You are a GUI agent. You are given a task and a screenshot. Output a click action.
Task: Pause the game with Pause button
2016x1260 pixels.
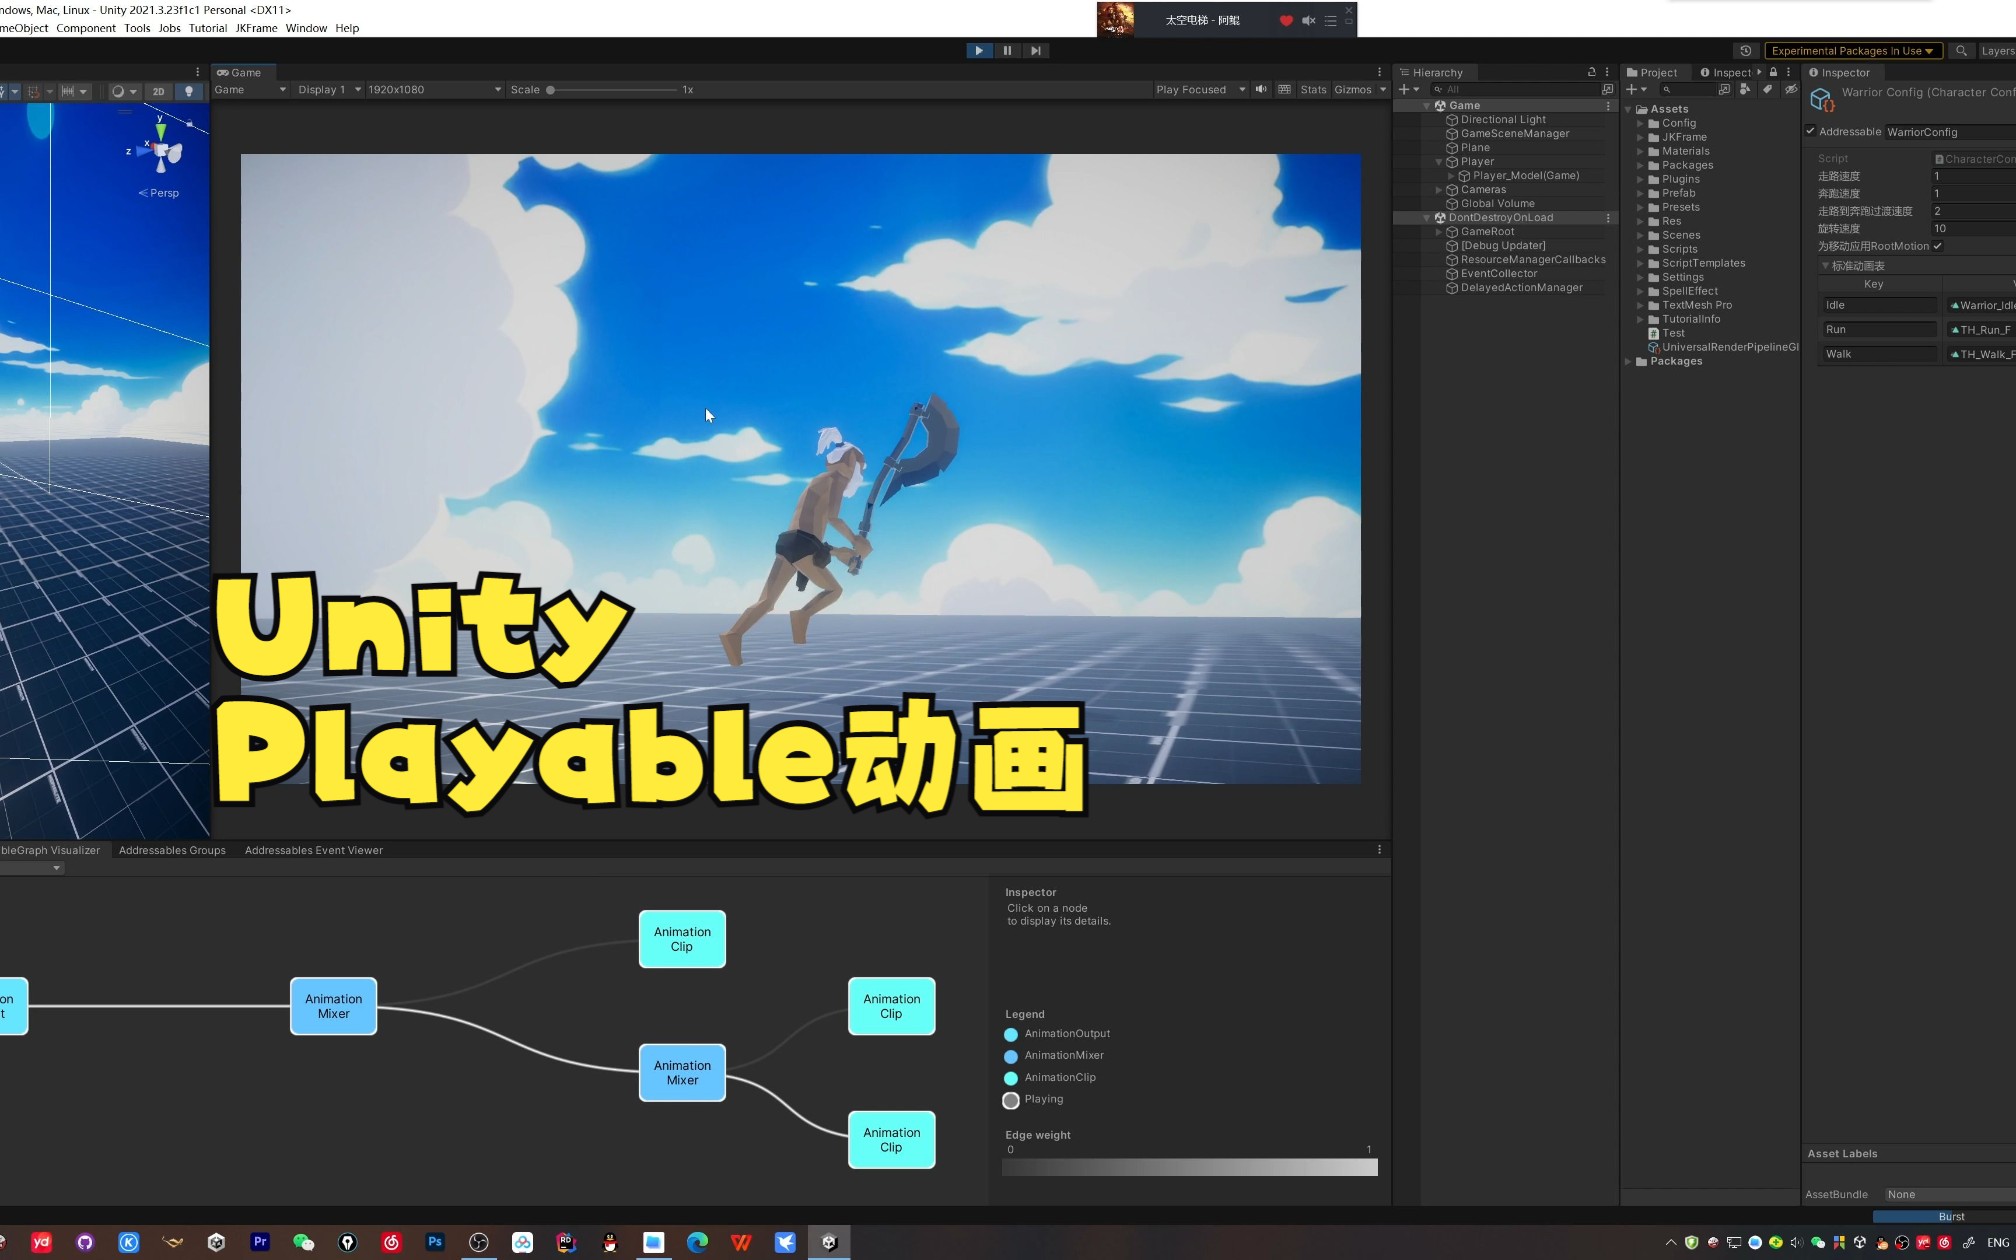pos(1007,50)
